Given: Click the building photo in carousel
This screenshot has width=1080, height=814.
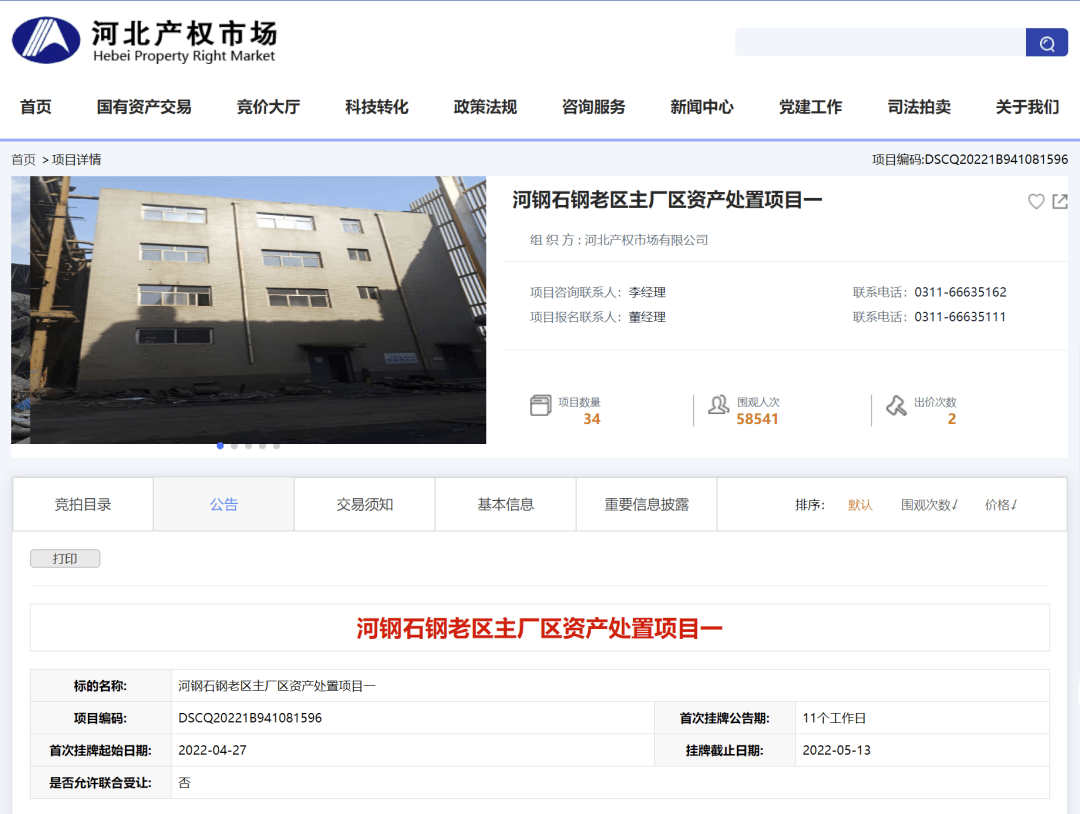Looking at the screenshot, I should 249,310.
